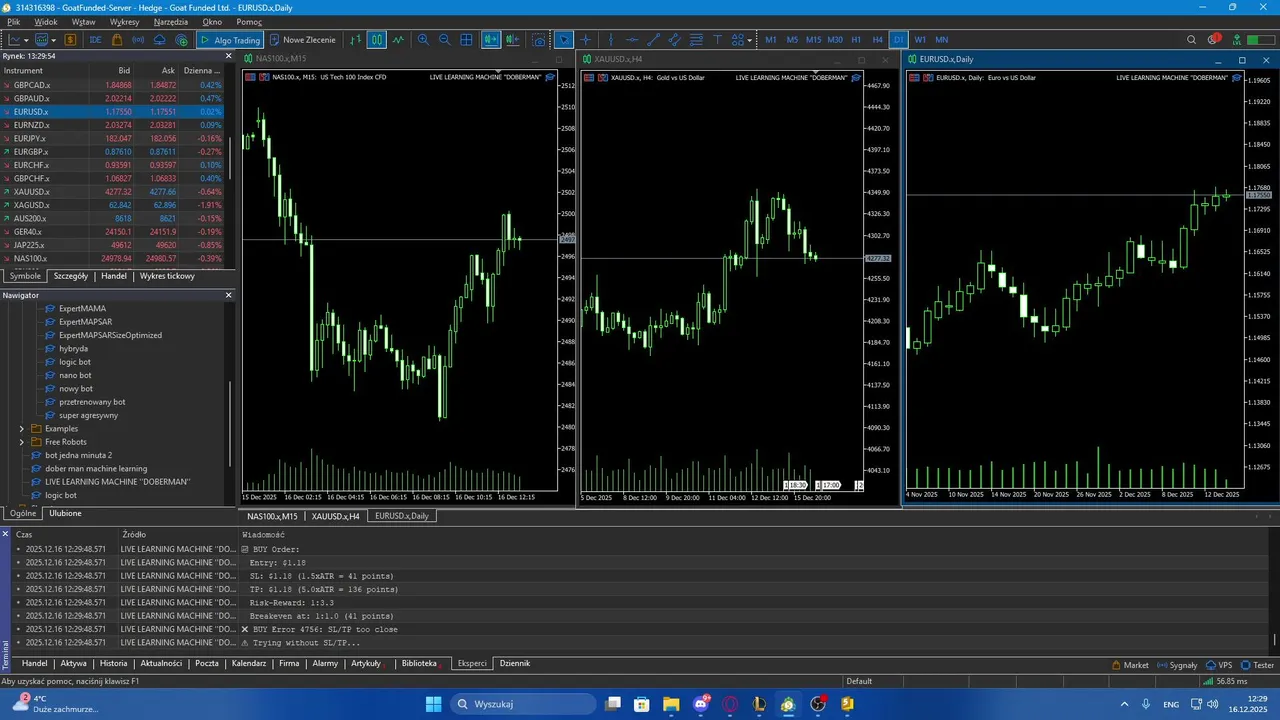Switch to Wykres tickowy tab
The height and width of the screenshot is (720, 1280).
click(167, 276)
